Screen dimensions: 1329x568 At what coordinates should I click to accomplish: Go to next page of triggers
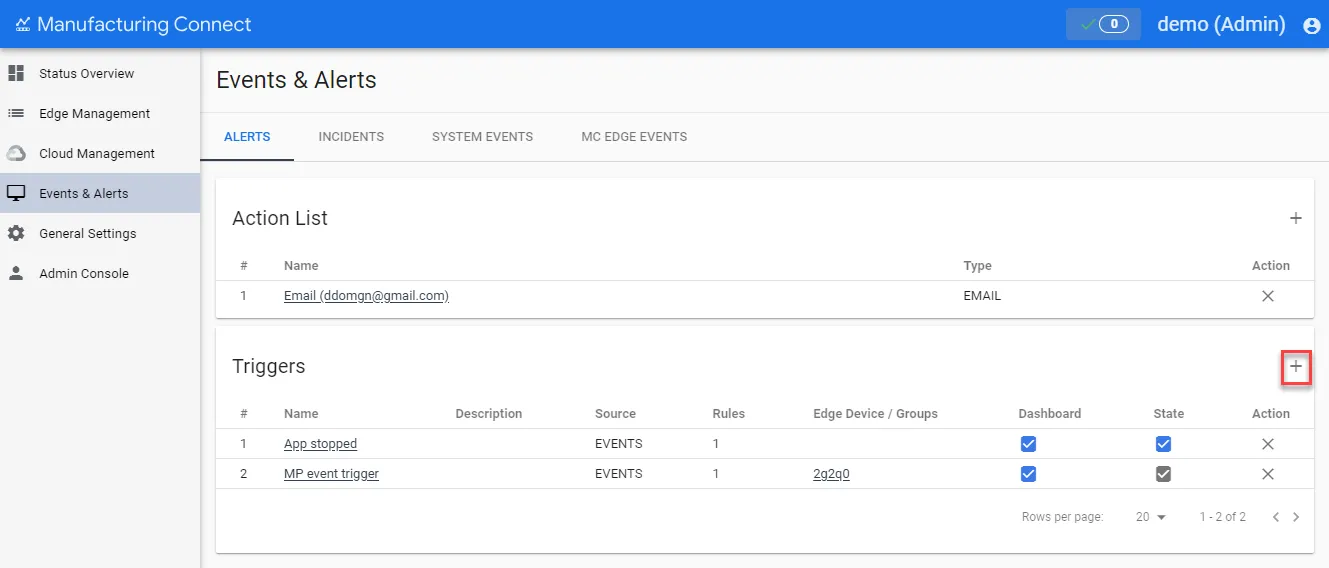tap(1296, 517)
